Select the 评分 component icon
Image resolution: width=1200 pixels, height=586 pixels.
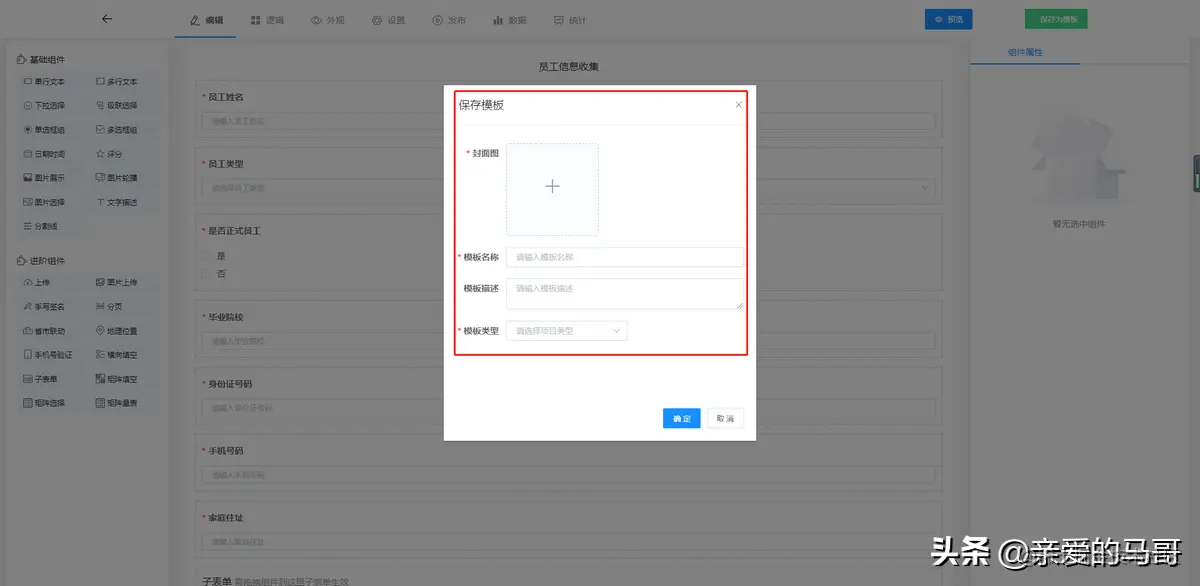[112, 153]
